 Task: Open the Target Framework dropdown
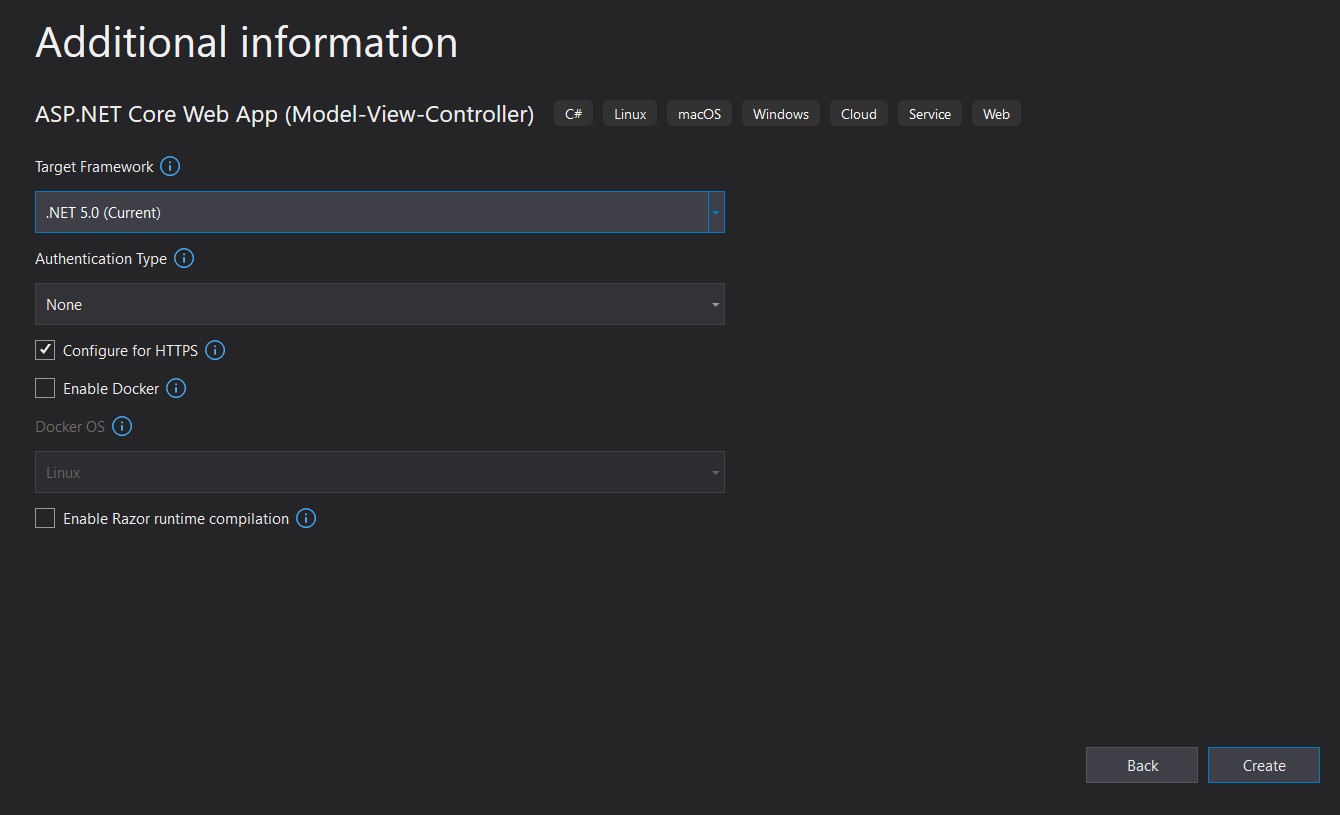[380, 212]
